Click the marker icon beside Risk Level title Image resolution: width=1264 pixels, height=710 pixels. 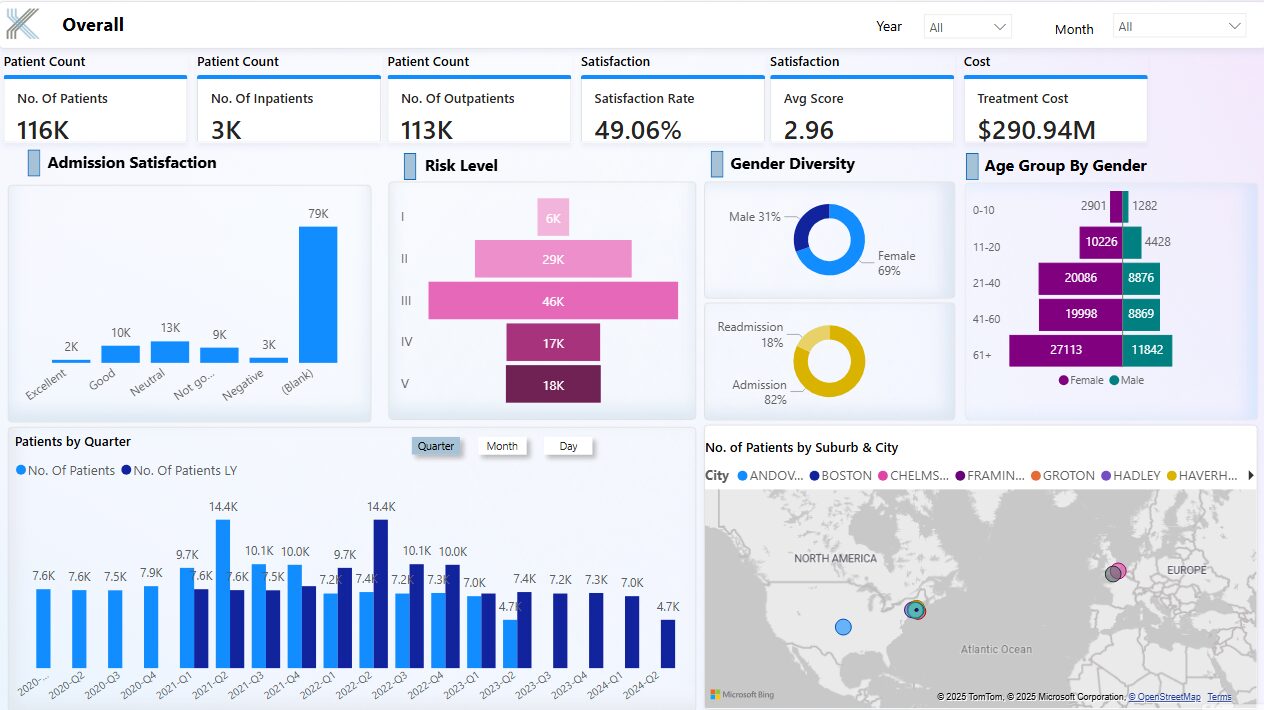410,166
